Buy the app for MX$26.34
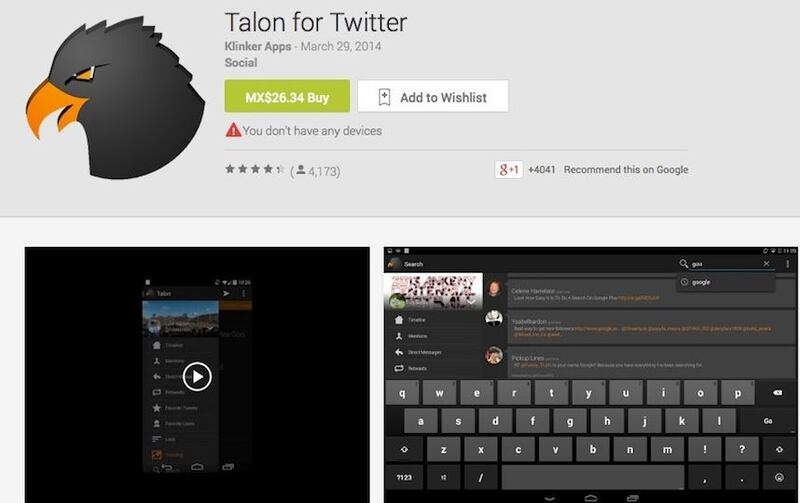800x503 pixels. click(287, 96)
